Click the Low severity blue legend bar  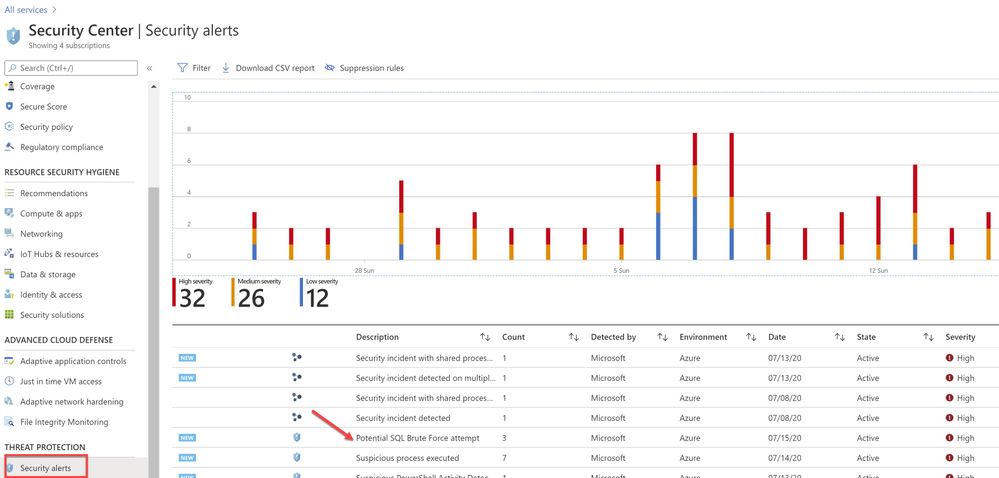click(301, 292)
